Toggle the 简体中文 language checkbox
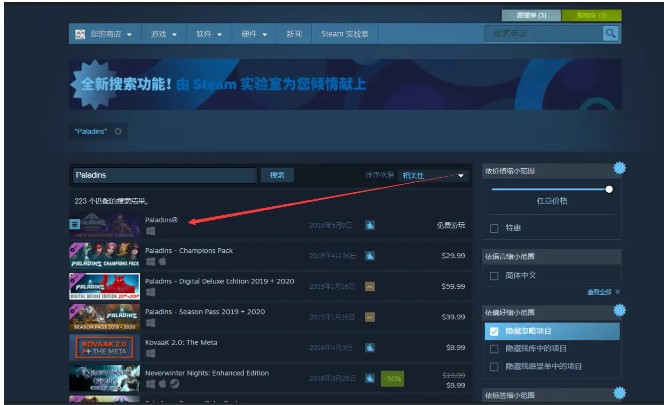The height and width of the screenshot is (405, 664). coord(494,275)
